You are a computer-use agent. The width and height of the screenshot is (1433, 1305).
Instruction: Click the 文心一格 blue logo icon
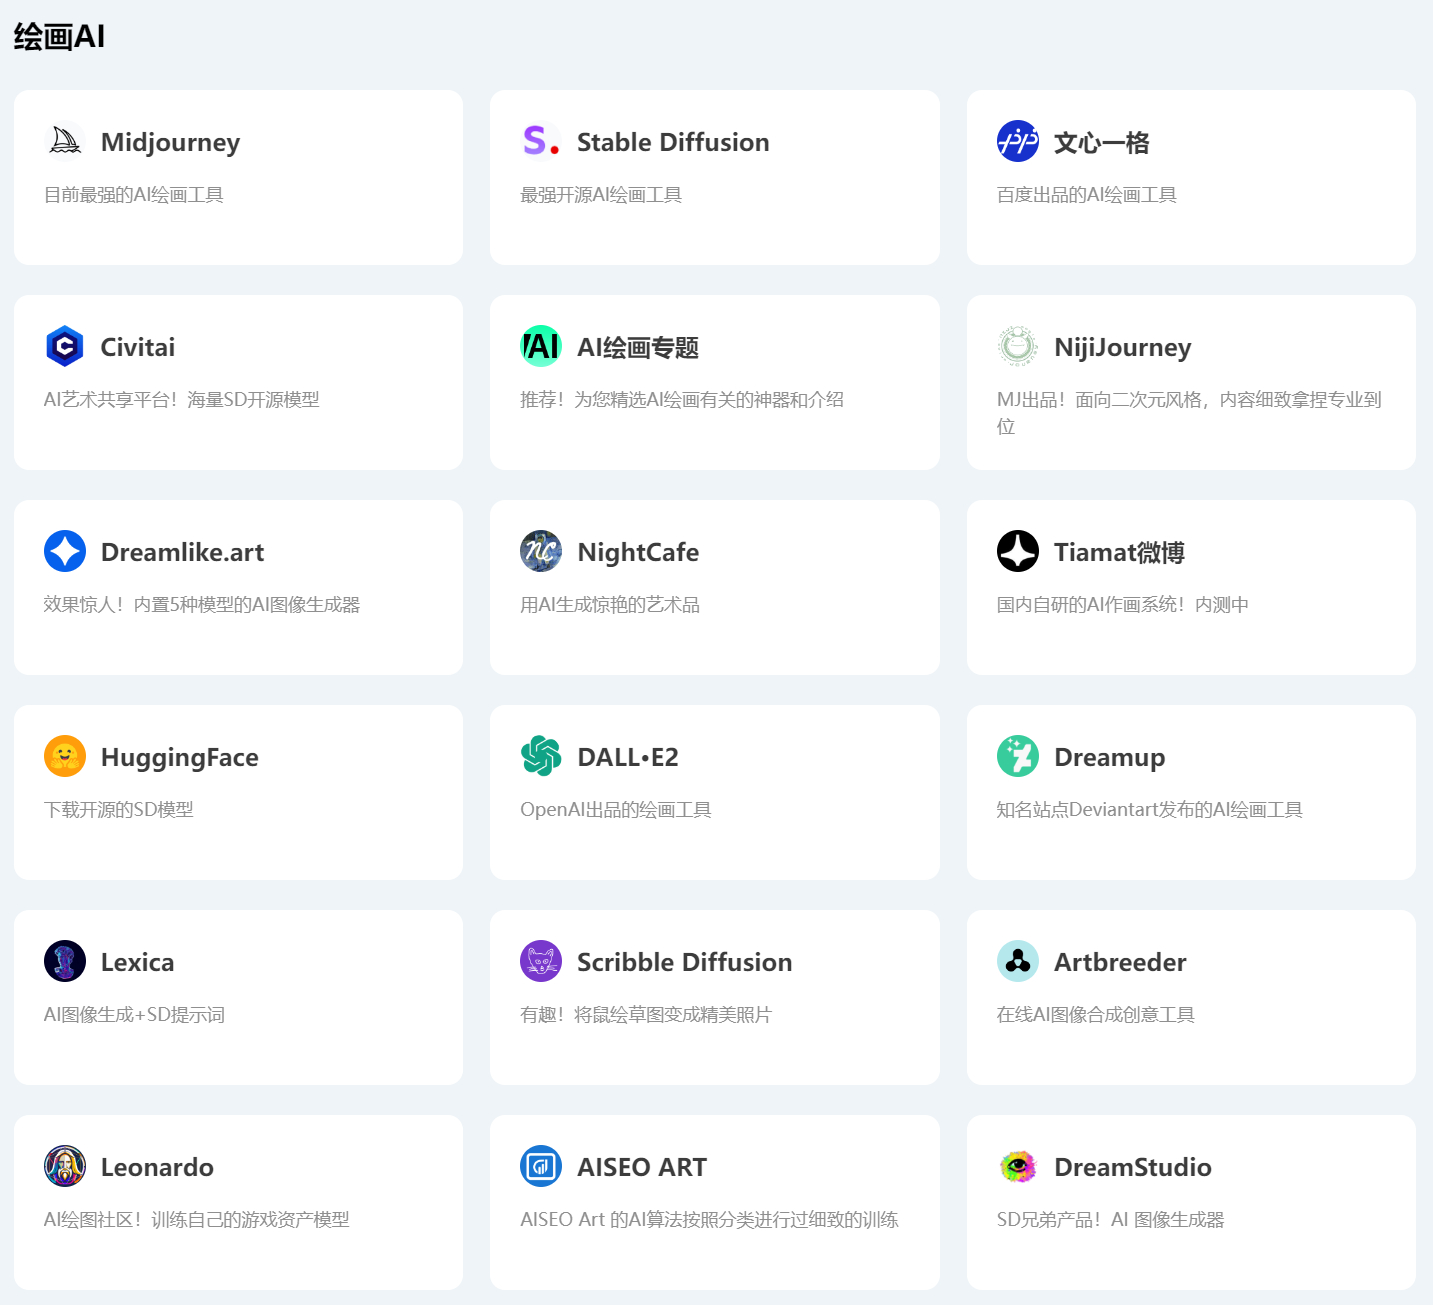pos(1018,141)
